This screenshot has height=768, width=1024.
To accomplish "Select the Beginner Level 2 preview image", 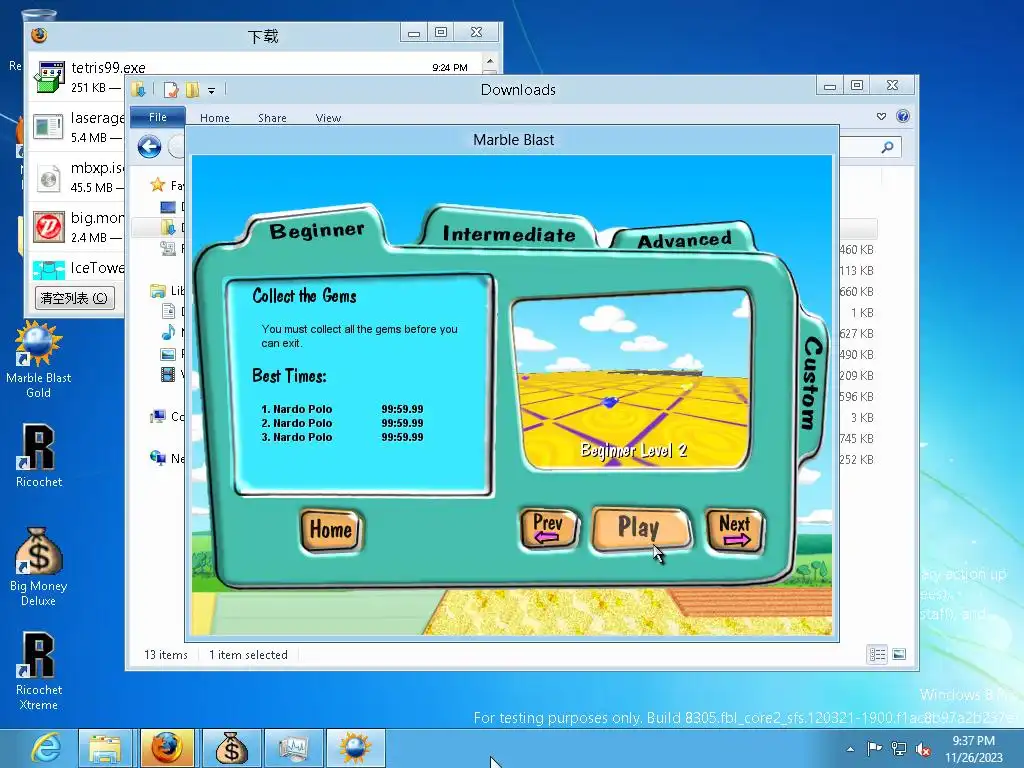I will click(x=632, y=379).
